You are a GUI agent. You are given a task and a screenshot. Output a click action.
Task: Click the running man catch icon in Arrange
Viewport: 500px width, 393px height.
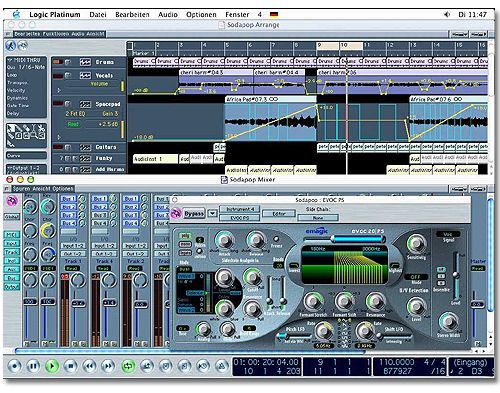click(11, 46)
